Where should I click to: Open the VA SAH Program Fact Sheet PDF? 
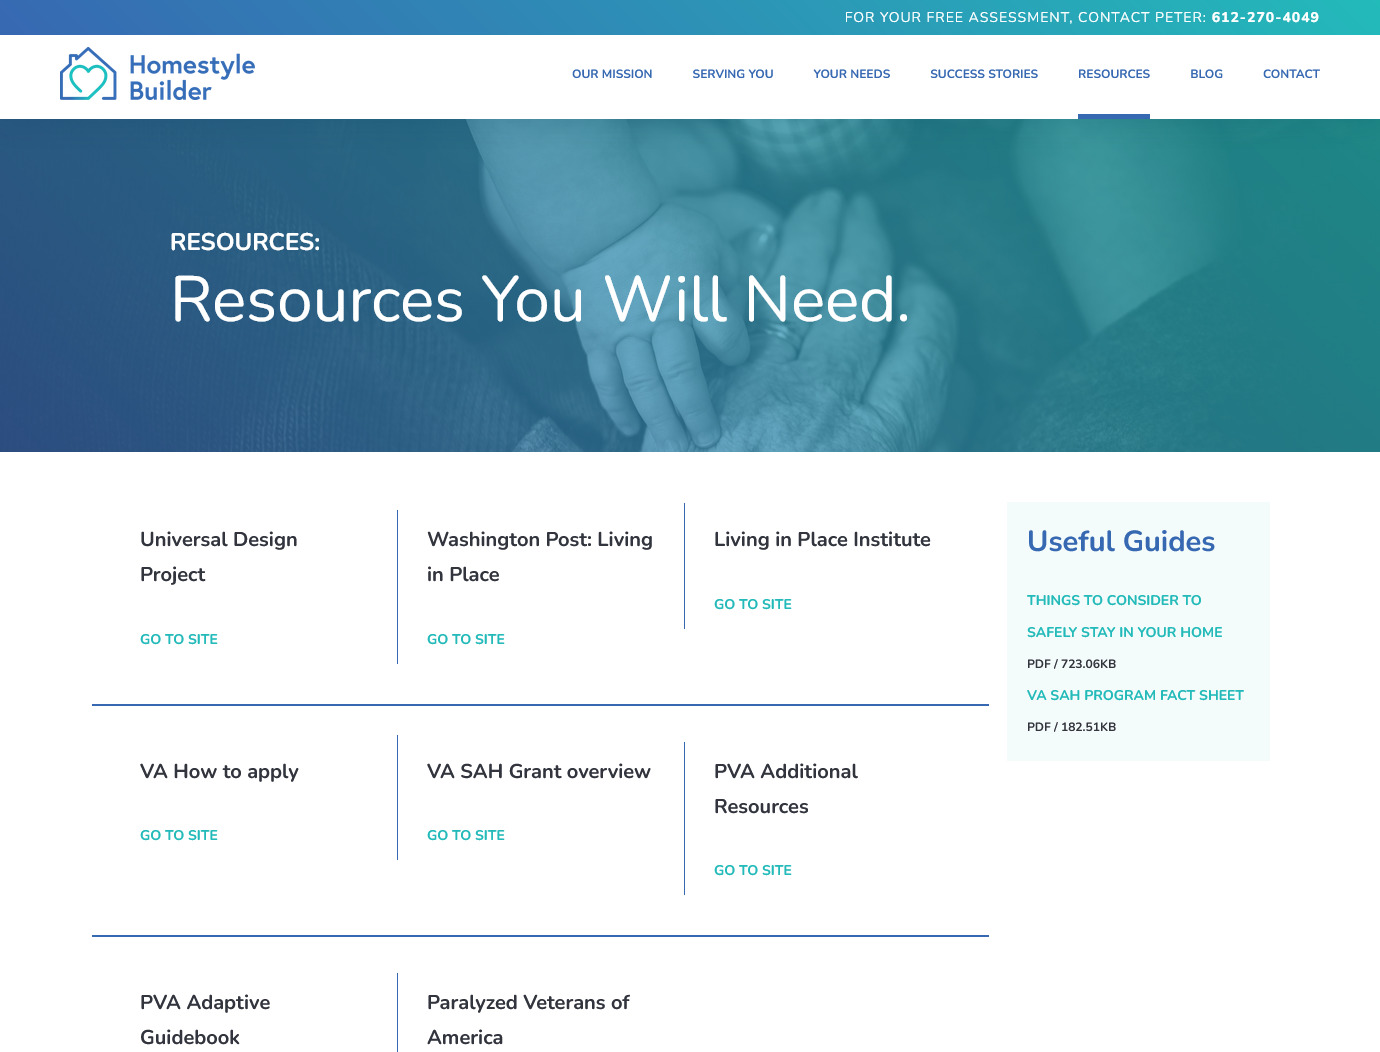pos(1135,695)
